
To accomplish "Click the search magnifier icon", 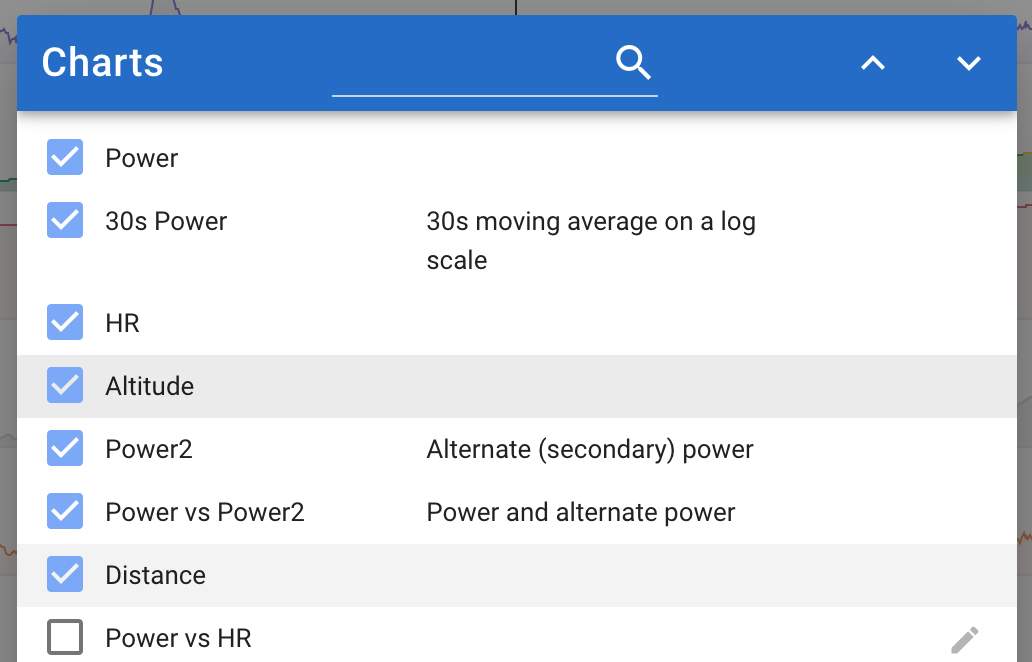I will point(633,63).
